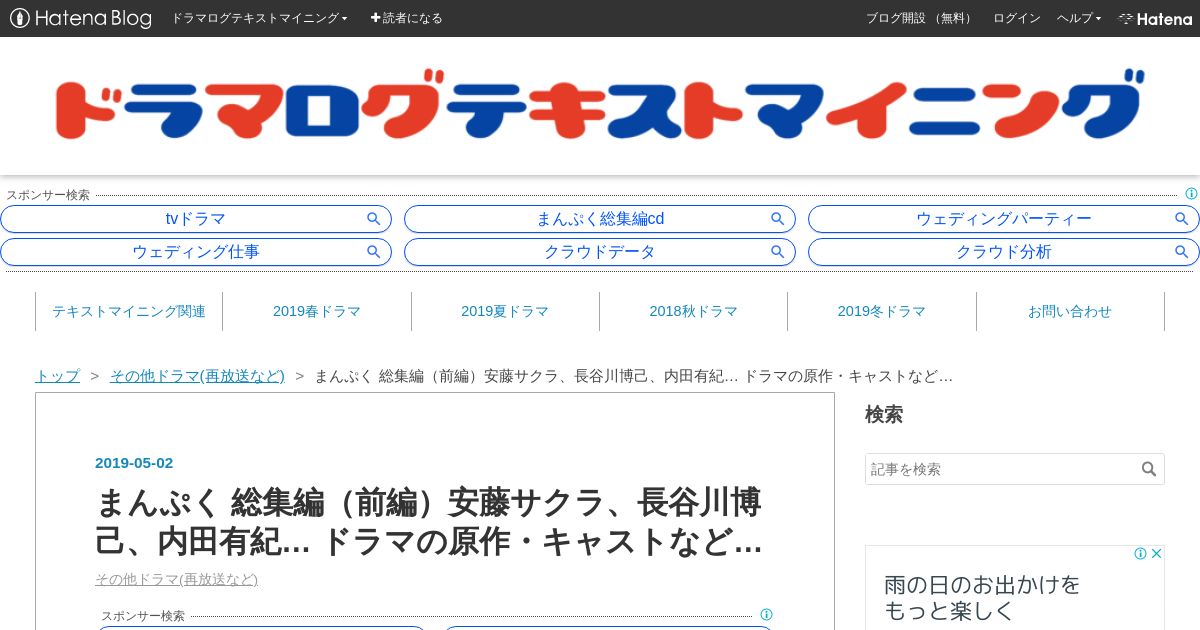
Task: Click info icon in article sponsor search
Action: pos(766,615)
